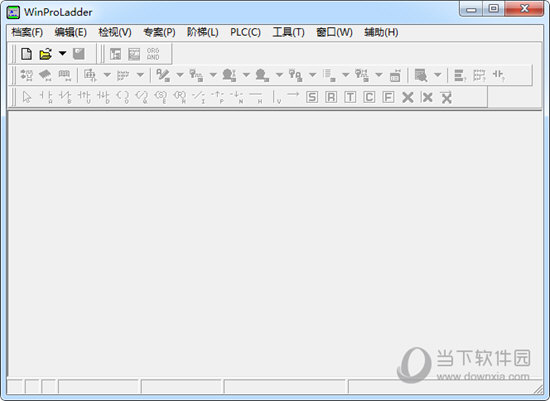Image resolution: width=550 pixels, height=401 pixels.
Task: Select the normally closed contact tool
Action: coord(65,96)
